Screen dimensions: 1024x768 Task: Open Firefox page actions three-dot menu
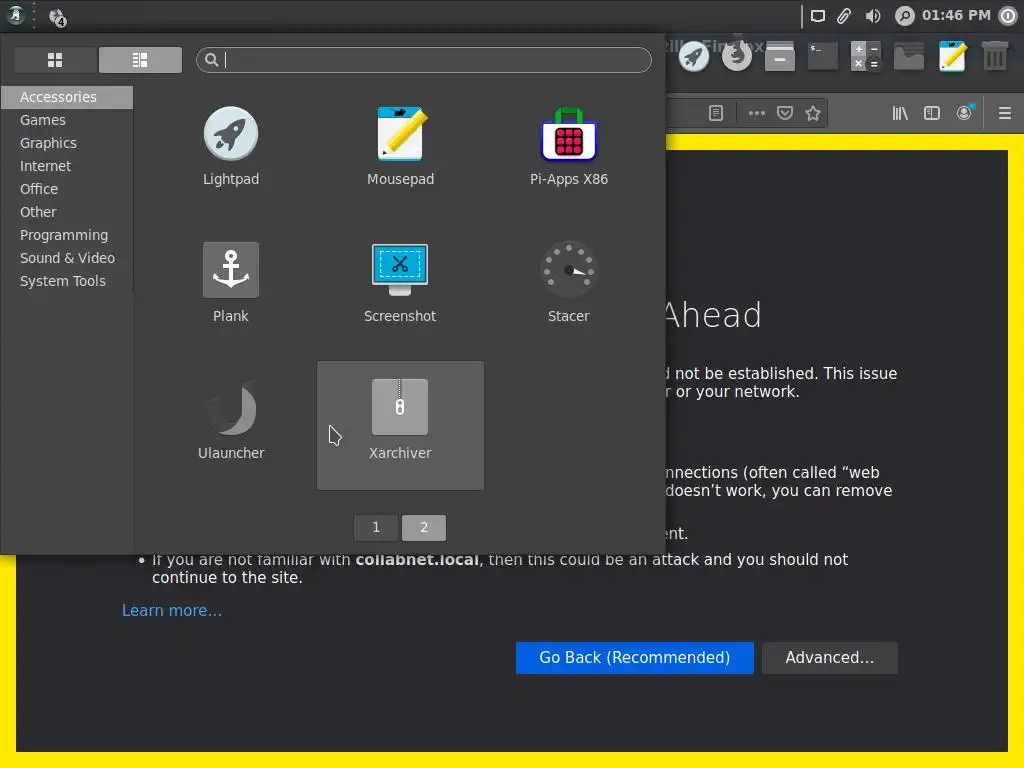(756, 113)
